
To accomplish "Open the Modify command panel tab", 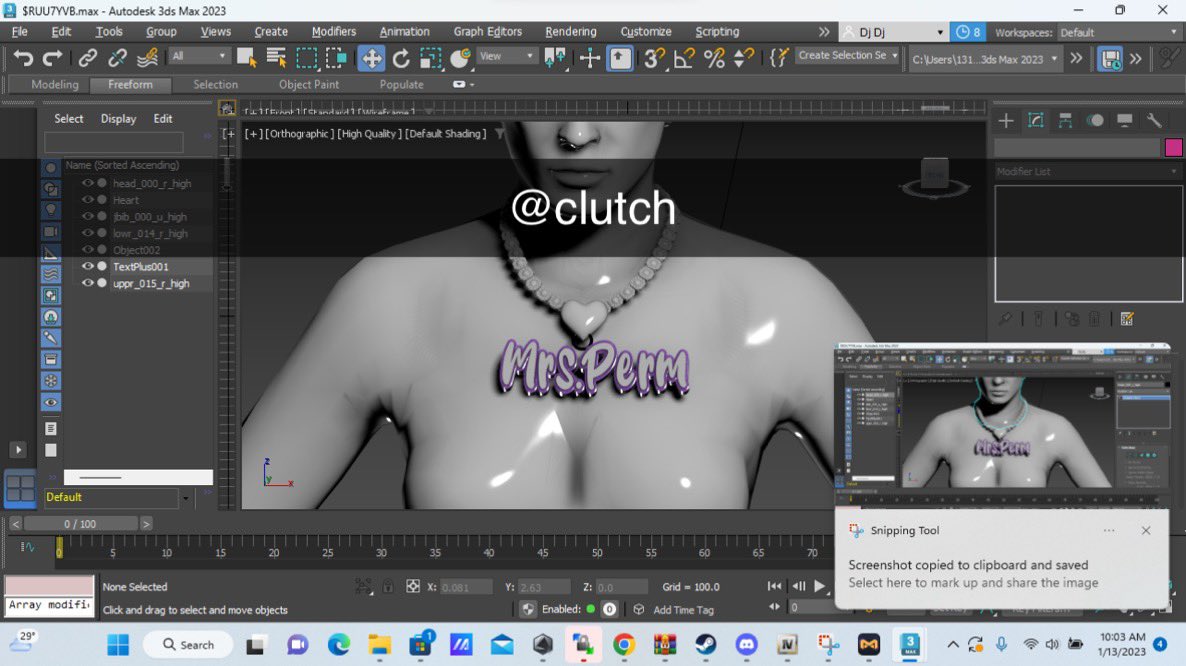I will click(x=1035, y=120).
